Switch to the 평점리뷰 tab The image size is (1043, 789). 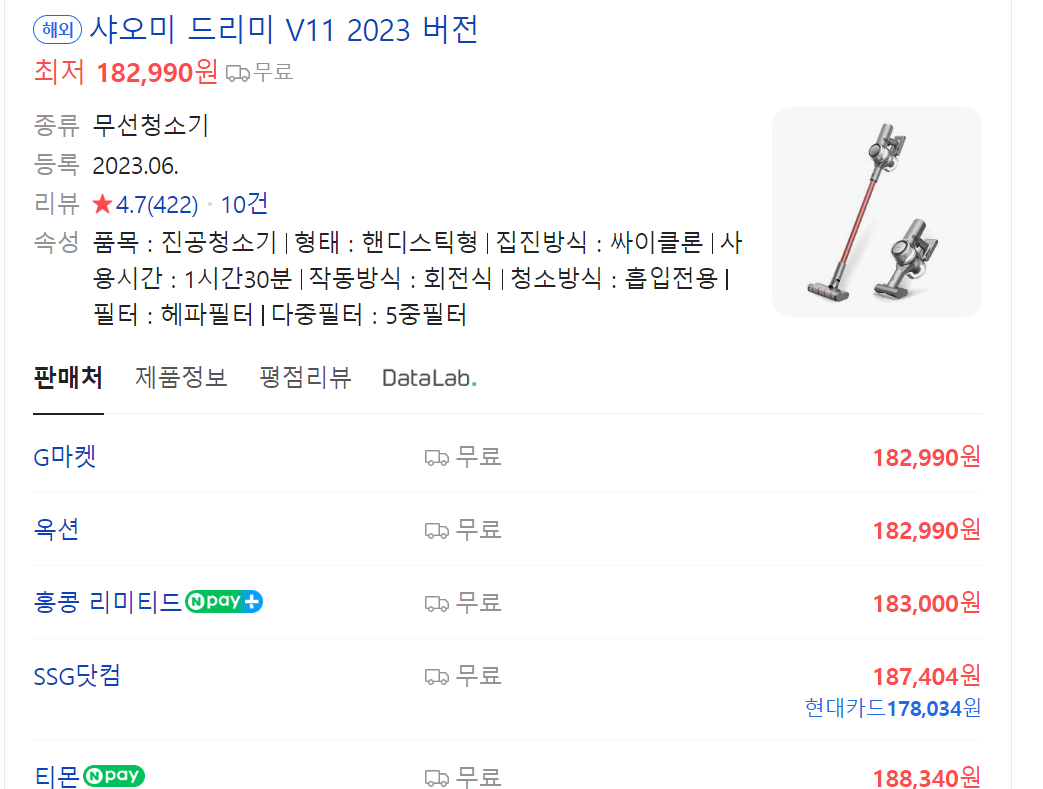[x=305, y=378]
